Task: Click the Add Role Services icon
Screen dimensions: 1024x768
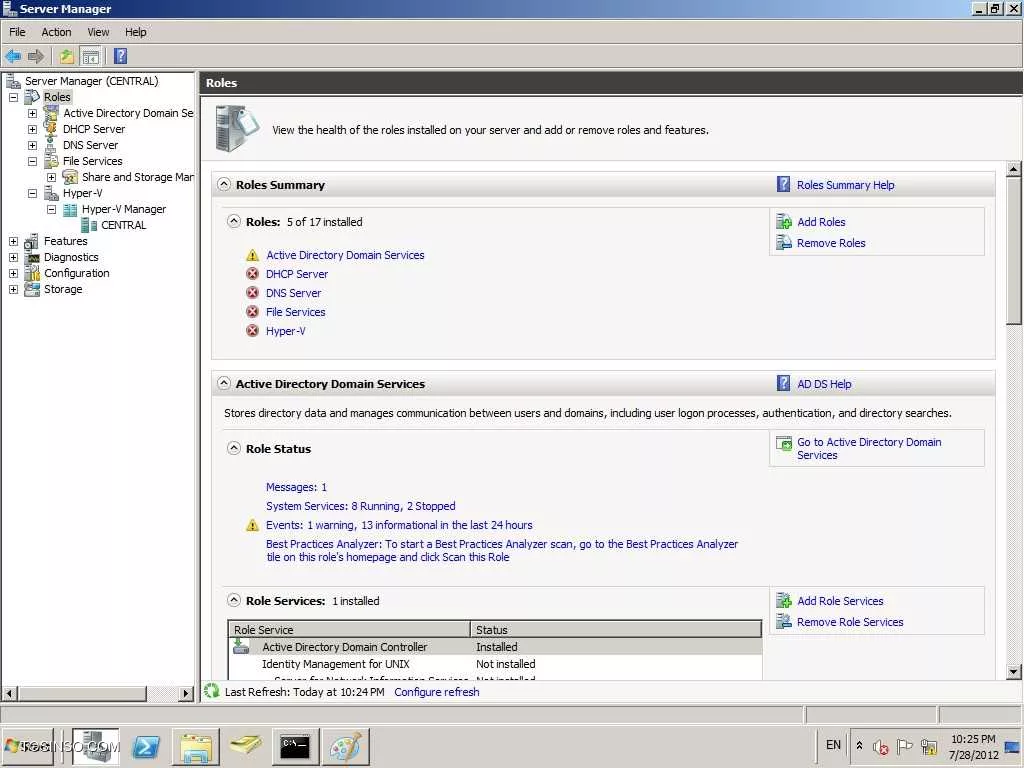Action: click(784, 601)
